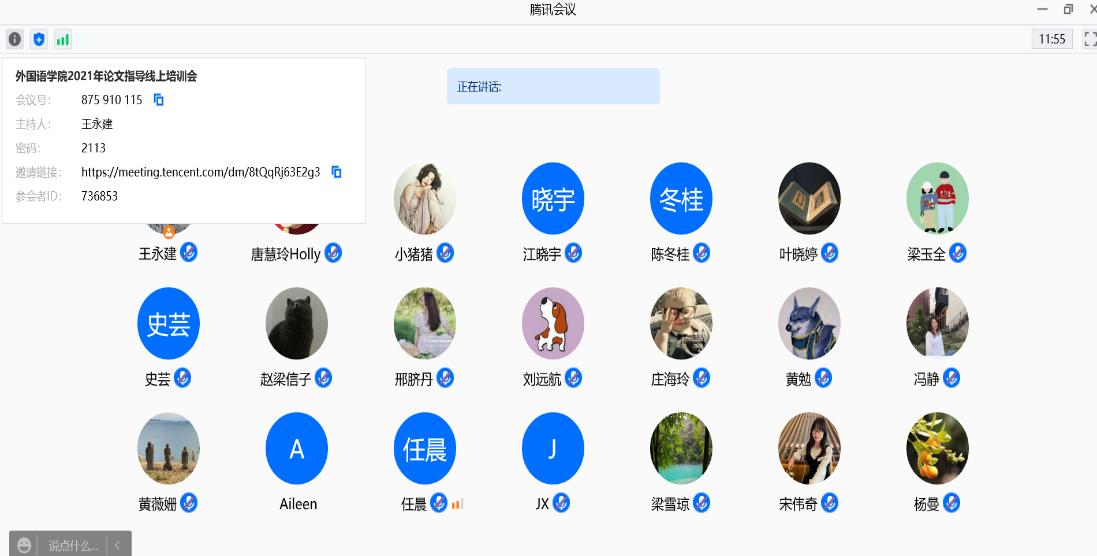Click the microphone icon beside 任晨

[x=439, y=502]
